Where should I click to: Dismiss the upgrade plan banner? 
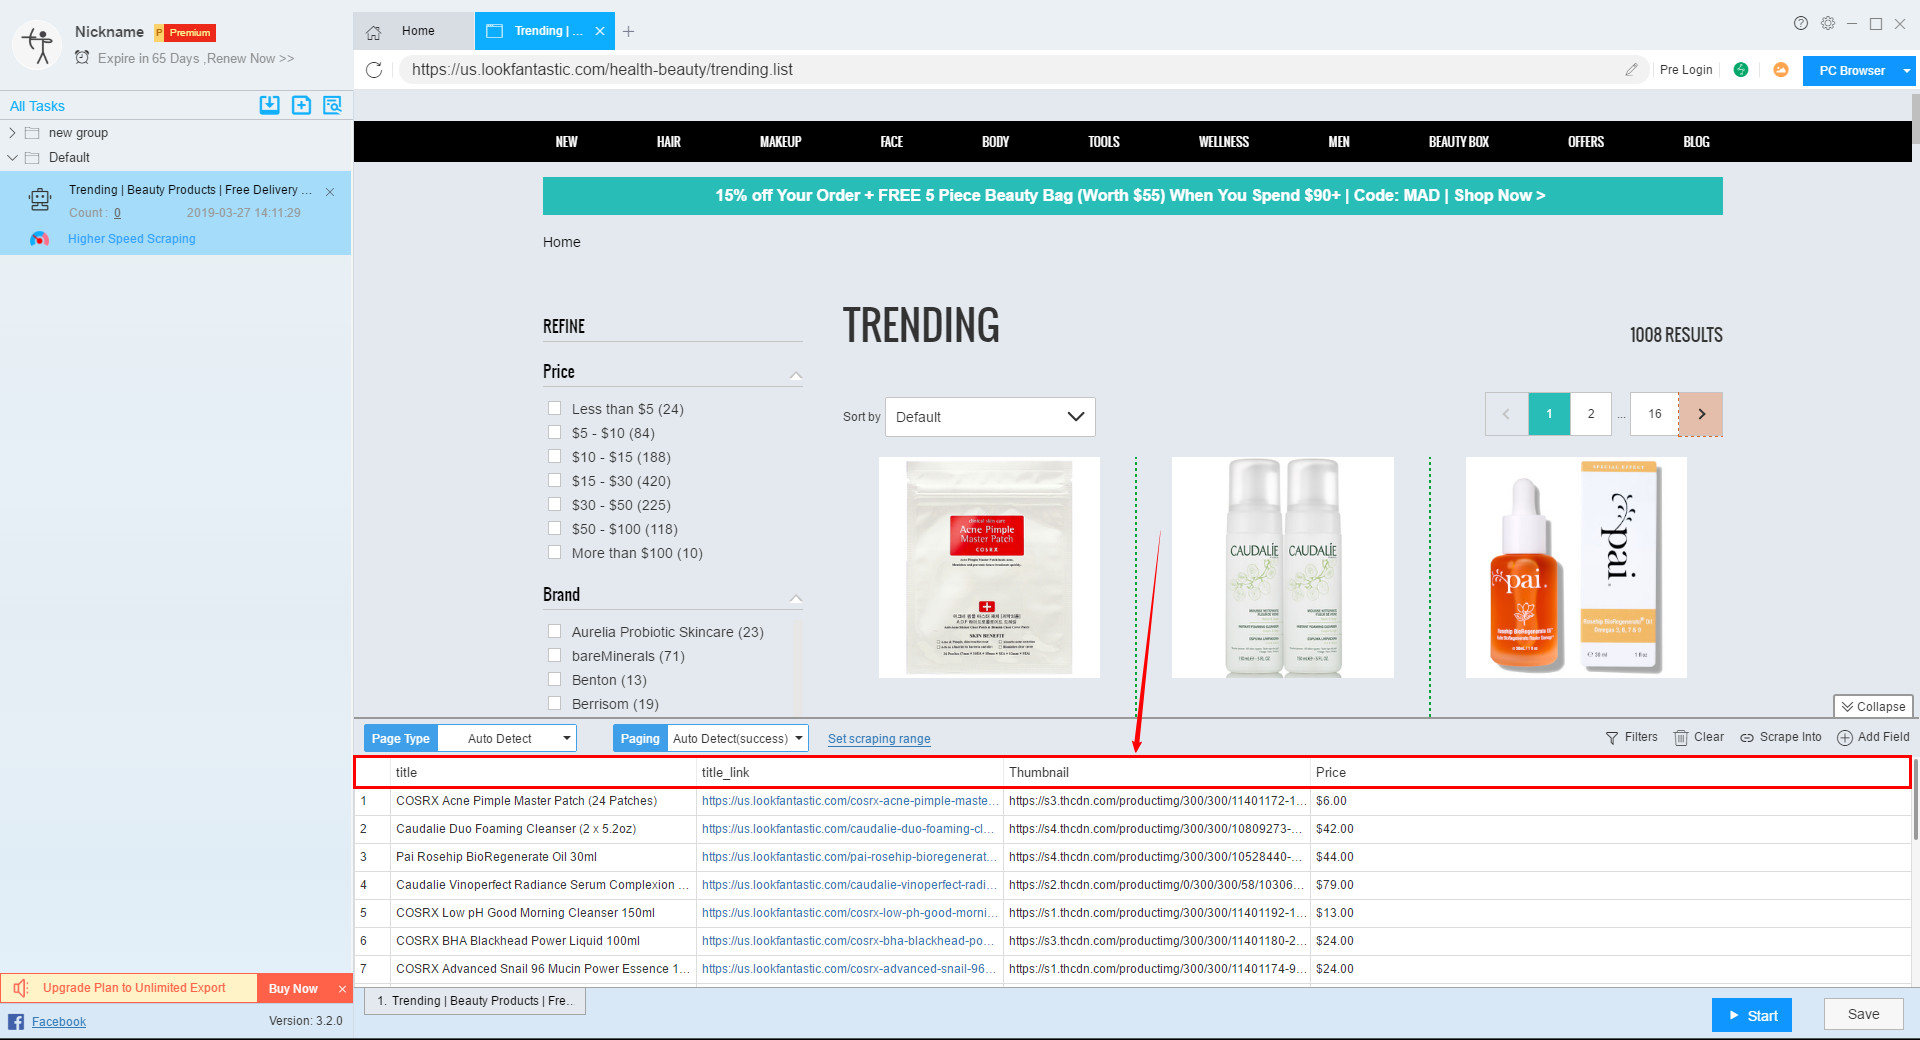(342, 989)
